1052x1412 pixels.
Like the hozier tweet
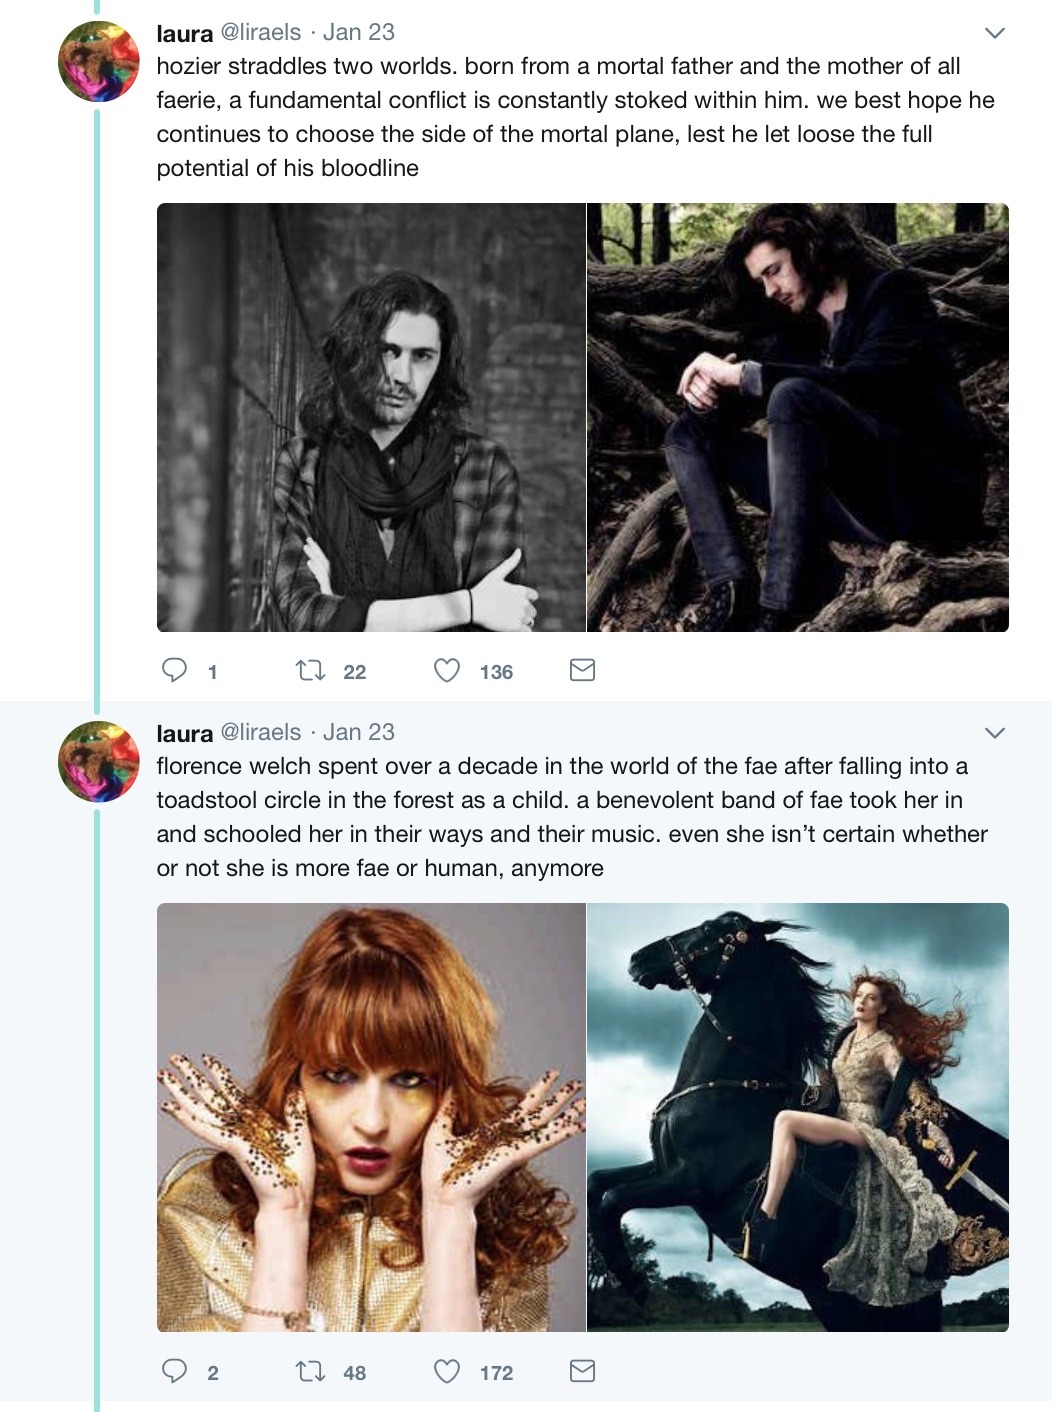tap(447, 670)
